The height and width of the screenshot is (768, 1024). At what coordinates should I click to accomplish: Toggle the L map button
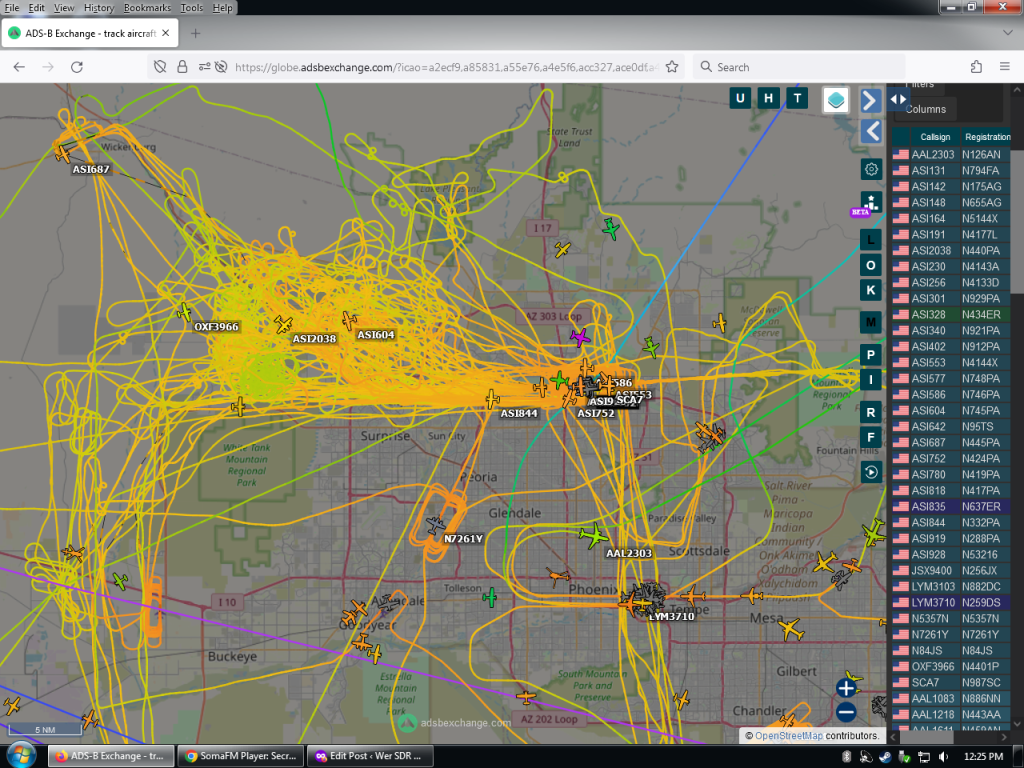click(x=871, y=240)
